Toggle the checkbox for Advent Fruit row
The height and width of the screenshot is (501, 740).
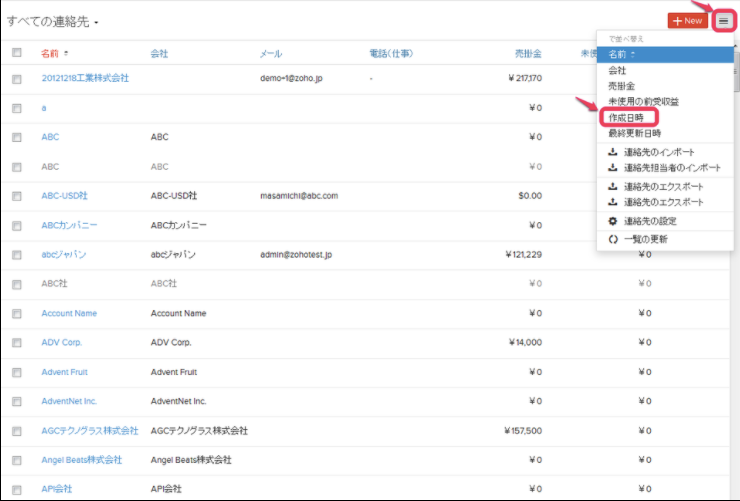pyautogui.click(x=16, y=372)
